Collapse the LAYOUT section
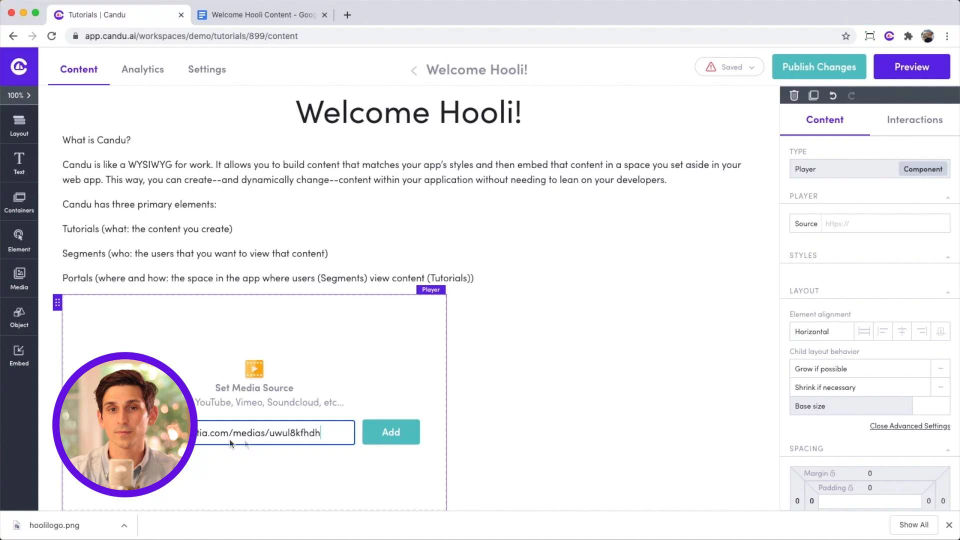The image size is (960, 540). click(948, 292)
